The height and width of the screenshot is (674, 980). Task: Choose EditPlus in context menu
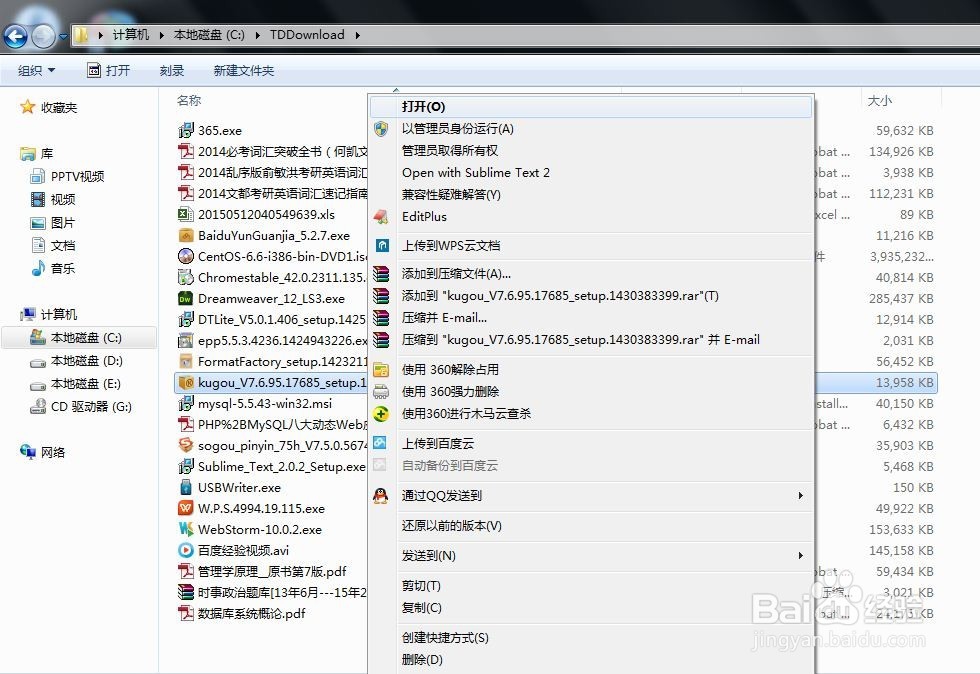[x=591, y=216]
